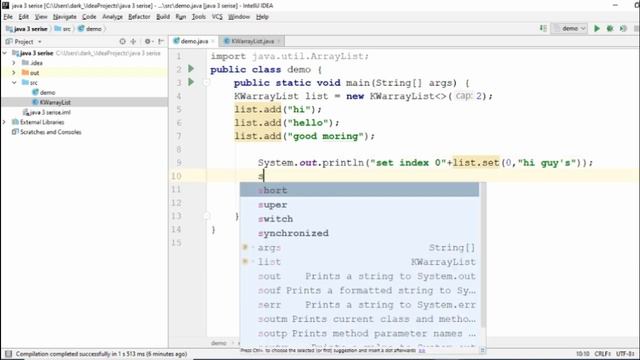Viewport: 640px width, 360px height.
Task: Open the Code menu
Action: pyautogui.click(x=89, y=17)
